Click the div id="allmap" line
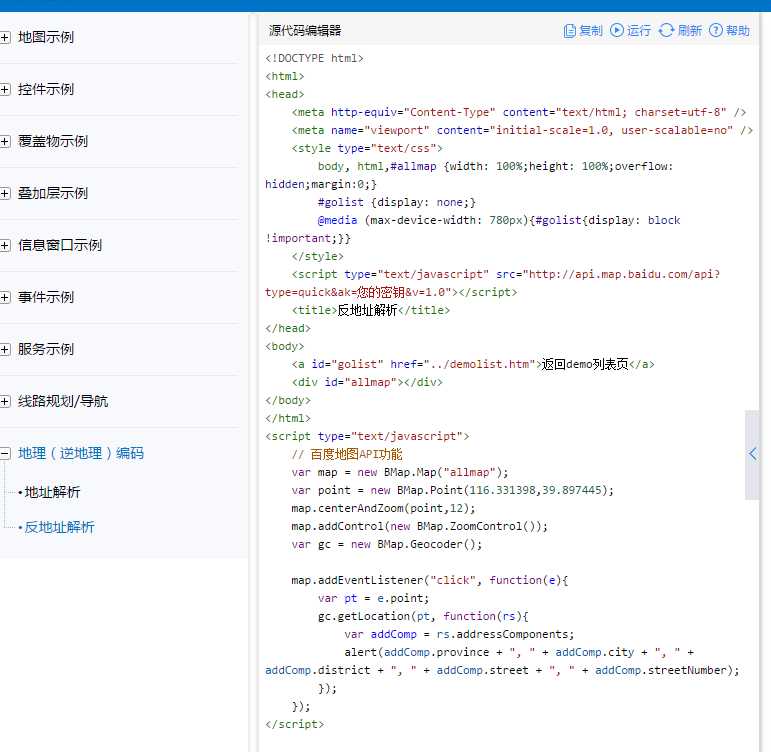 367,382
